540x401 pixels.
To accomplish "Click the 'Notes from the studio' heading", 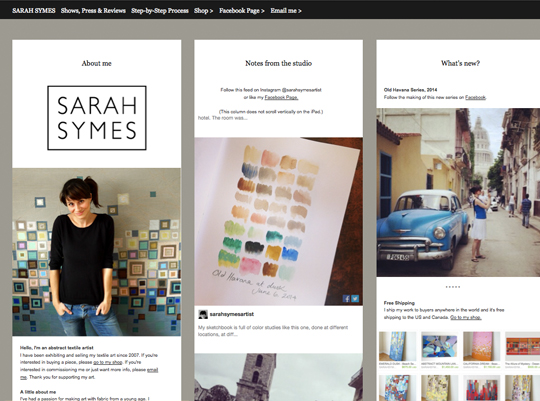I will (x=279, y=63).
